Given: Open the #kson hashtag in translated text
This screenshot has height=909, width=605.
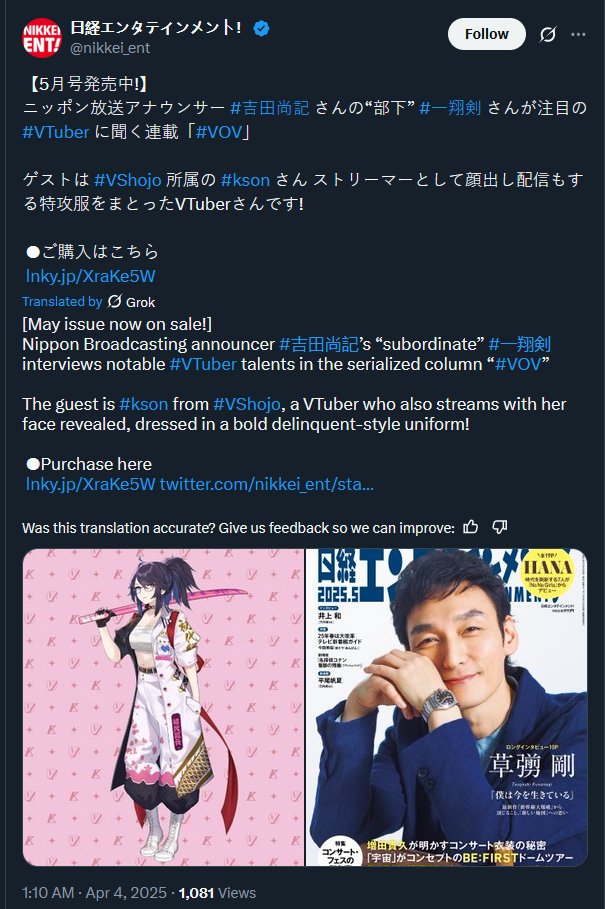Looking at the screenshot, I should point(144,404).
